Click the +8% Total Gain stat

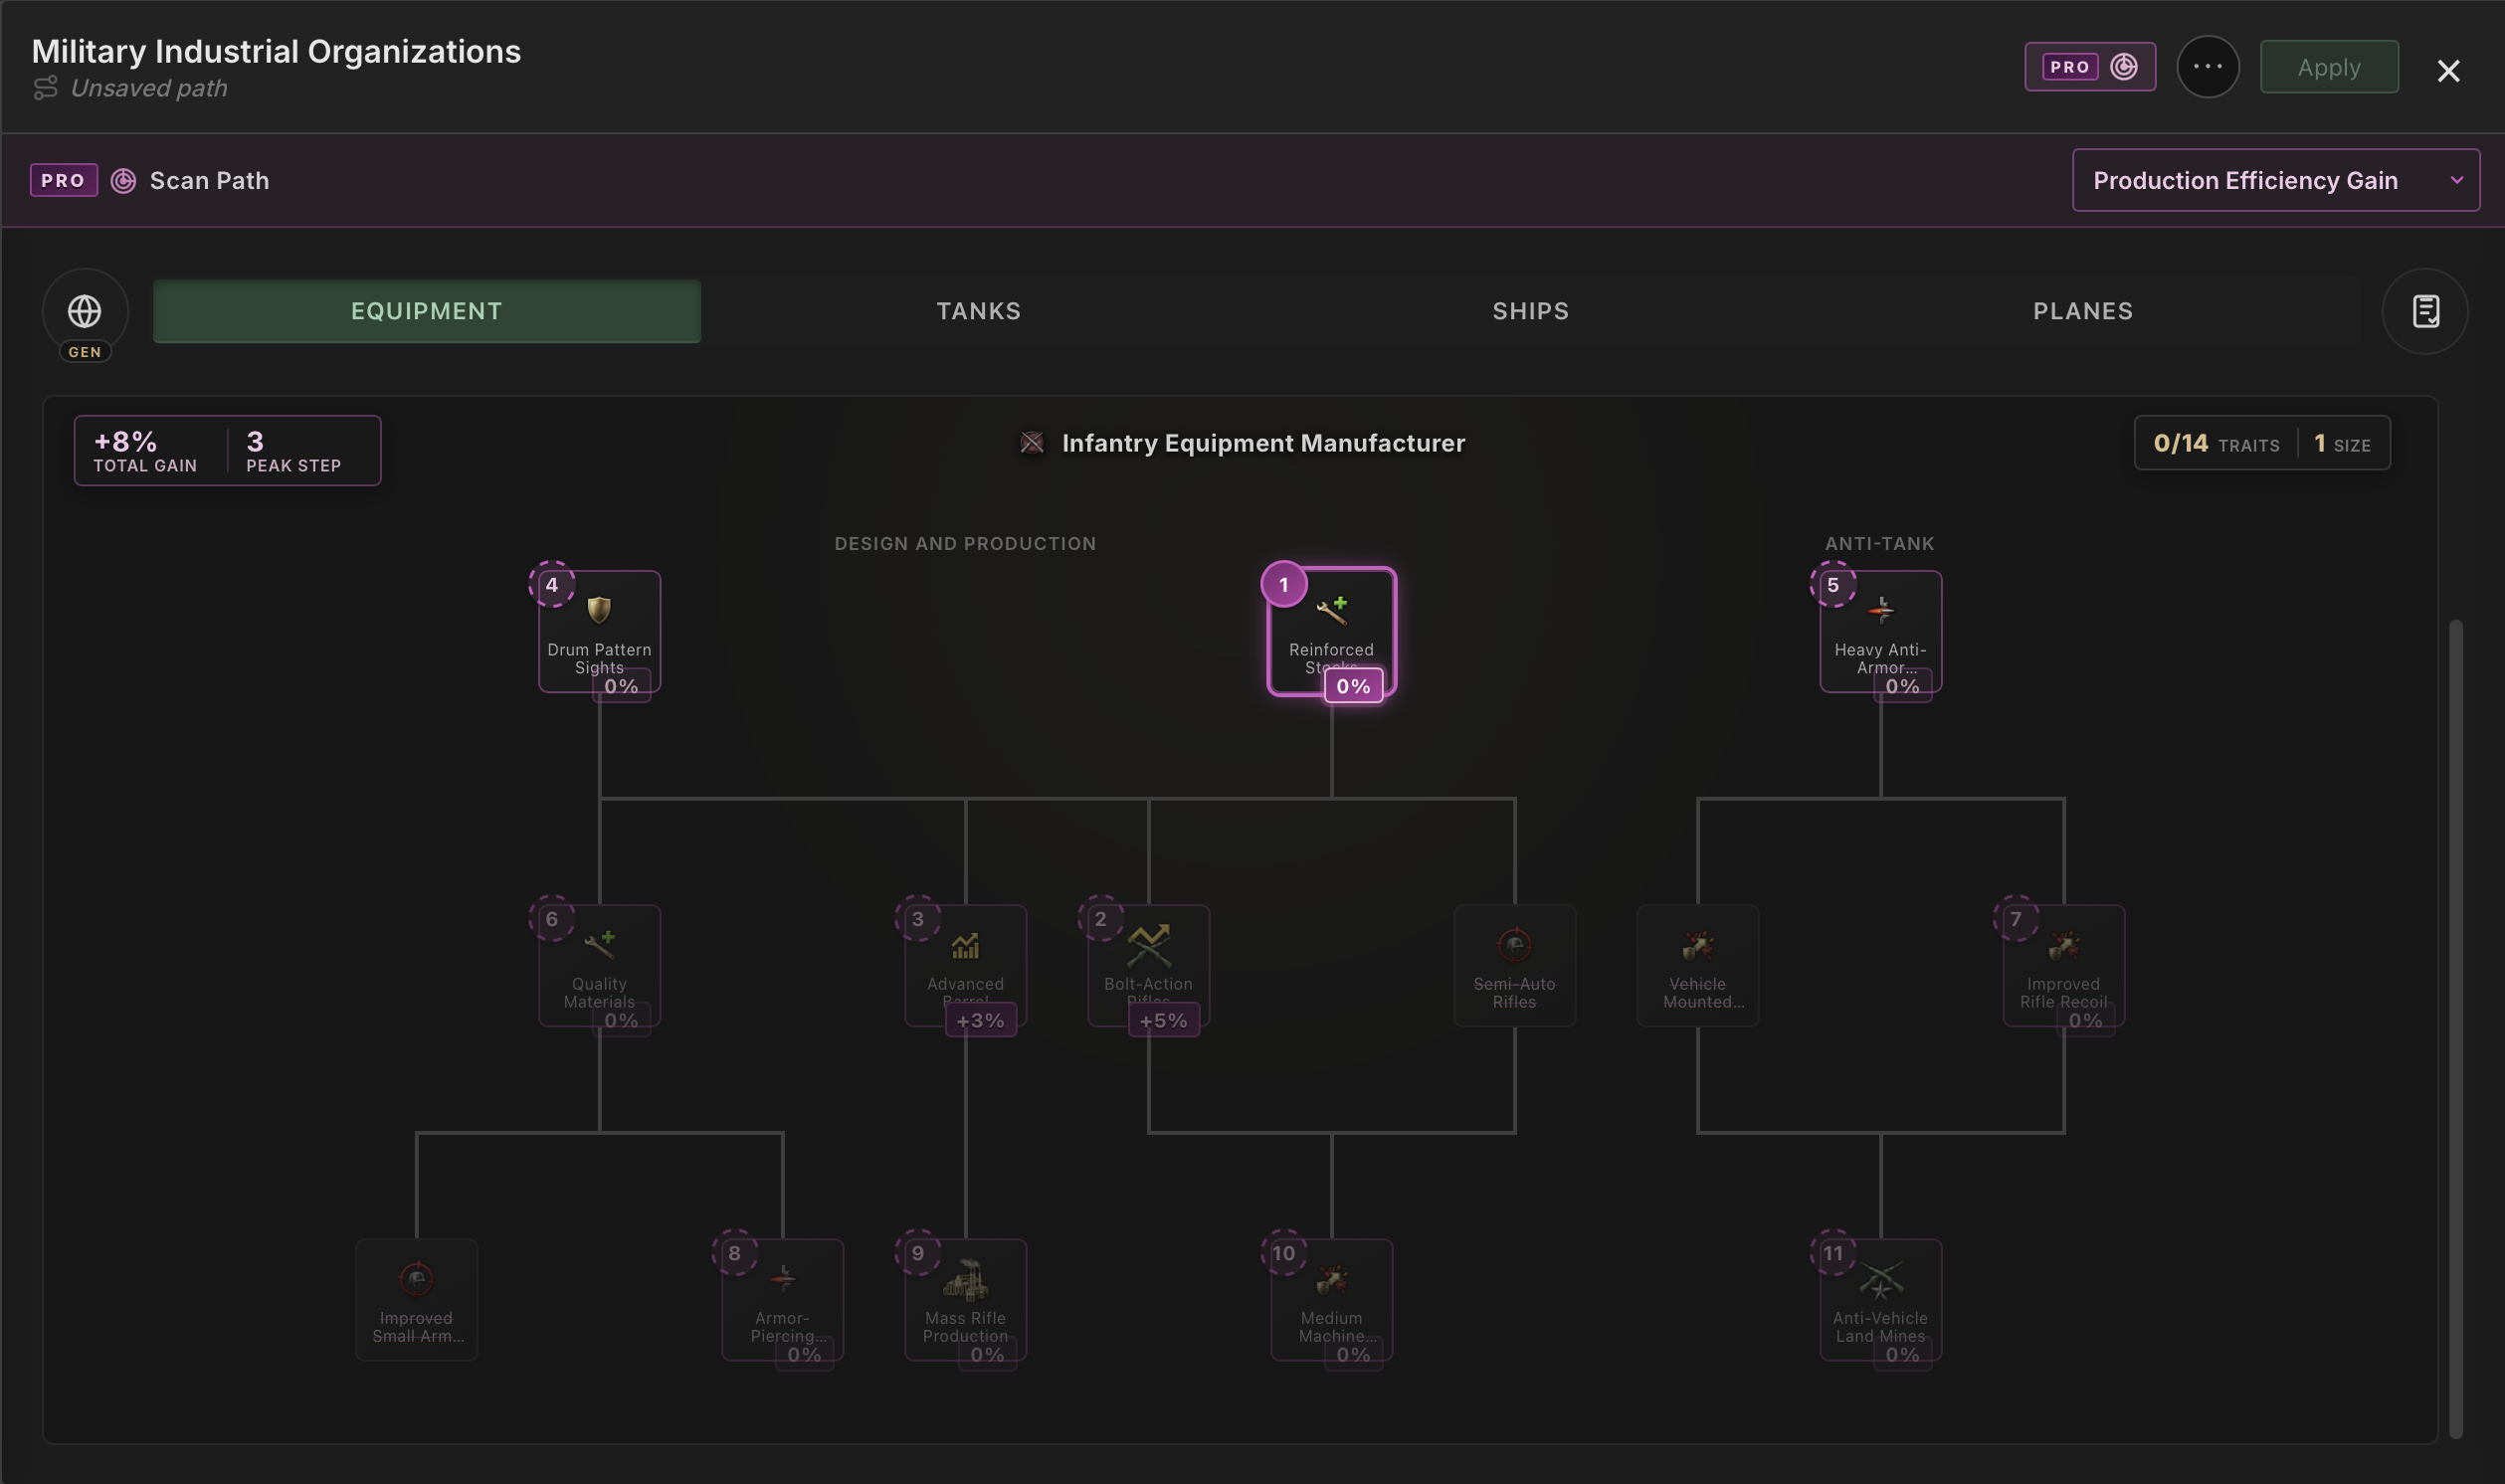tap(145, 451)
